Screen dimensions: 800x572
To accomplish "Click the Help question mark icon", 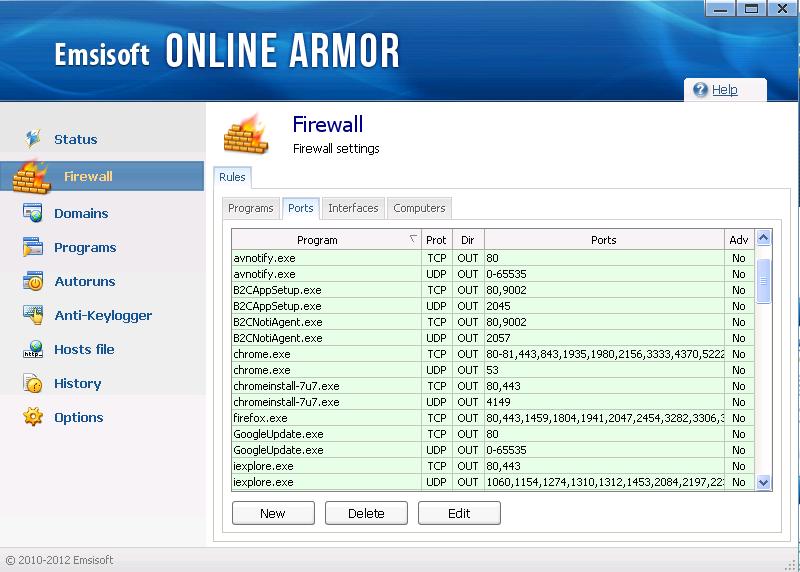I will click(700, 90).
